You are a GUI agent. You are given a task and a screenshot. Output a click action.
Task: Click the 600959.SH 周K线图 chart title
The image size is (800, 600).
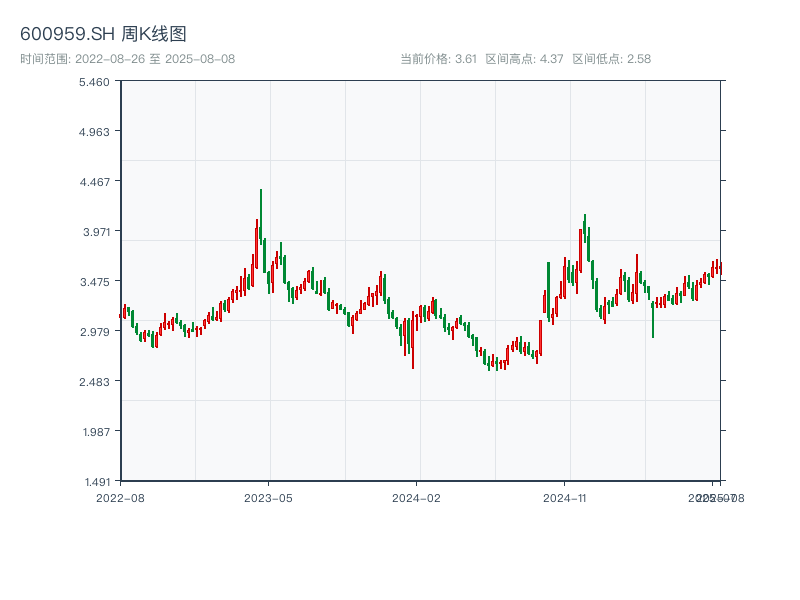(x=103, y=35)
